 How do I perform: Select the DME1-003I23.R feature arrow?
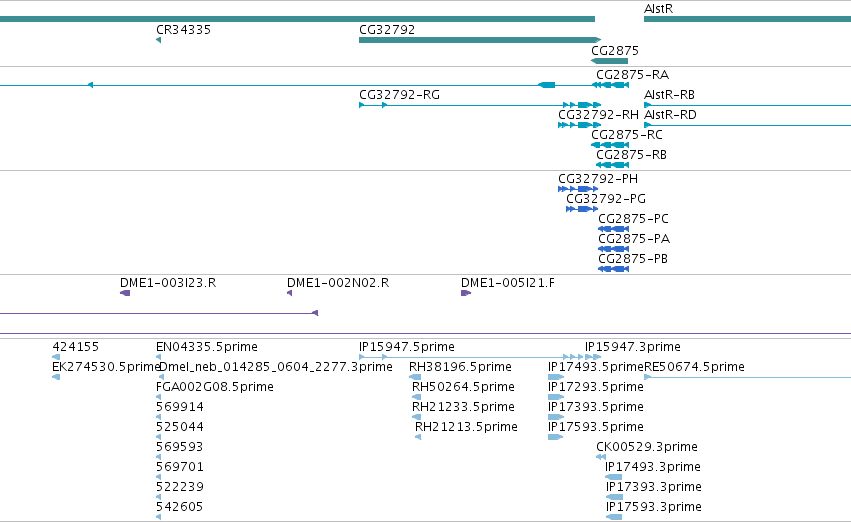click(x=125, y=294)
